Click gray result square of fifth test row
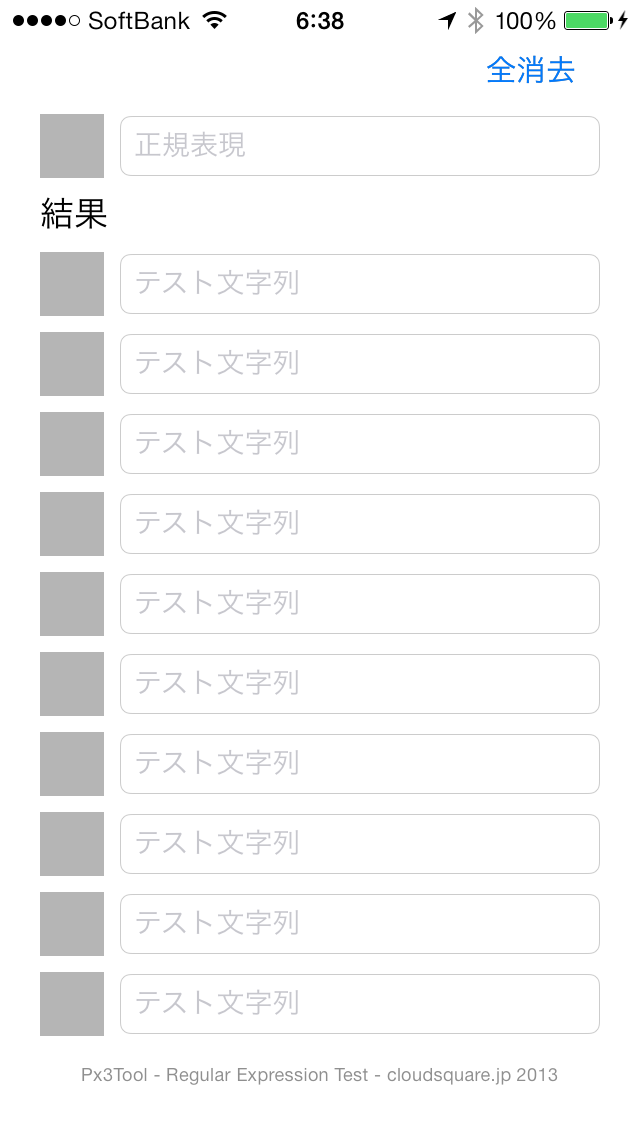 pos(72,604)
